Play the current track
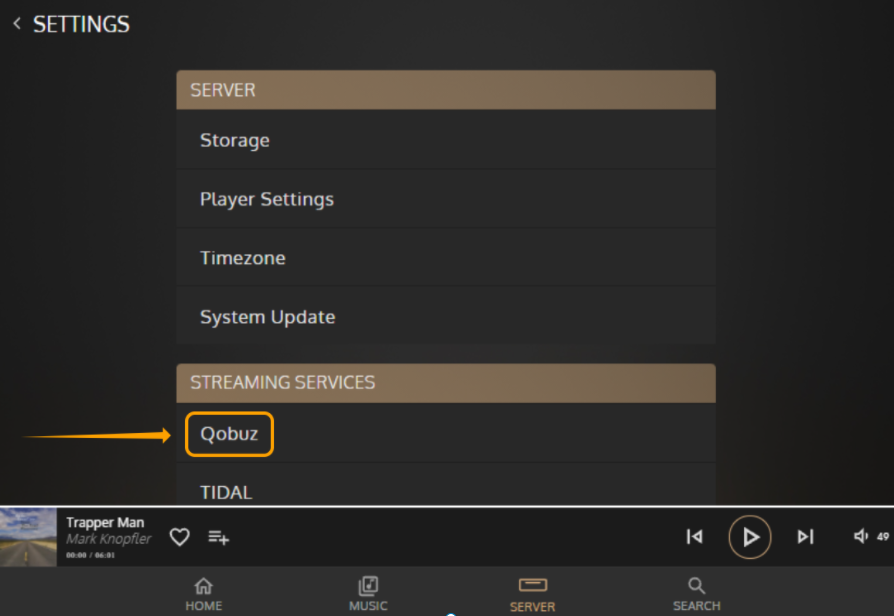 click(x=750, y=537)
